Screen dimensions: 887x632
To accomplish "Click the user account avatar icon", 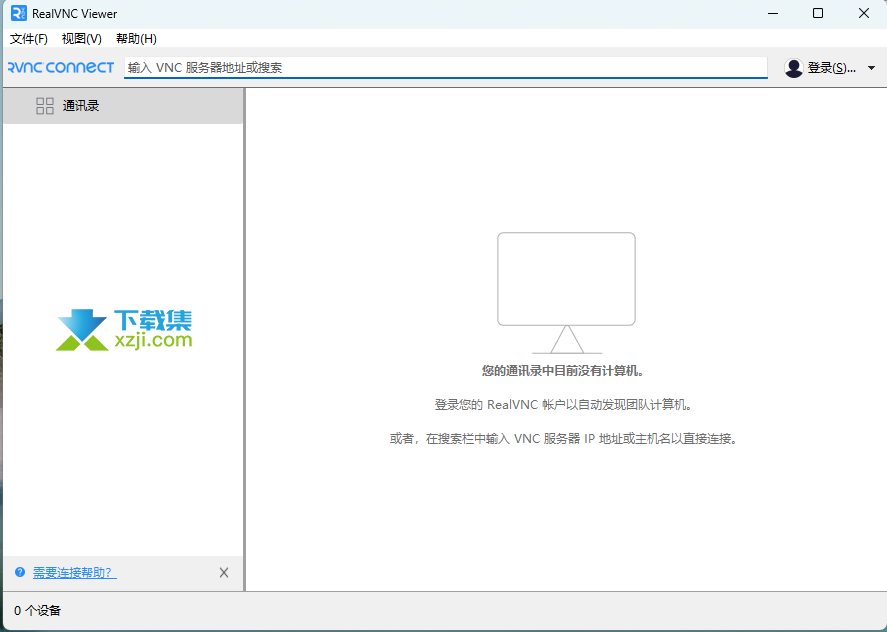I will pyautogui.click(x=794, y=68).
